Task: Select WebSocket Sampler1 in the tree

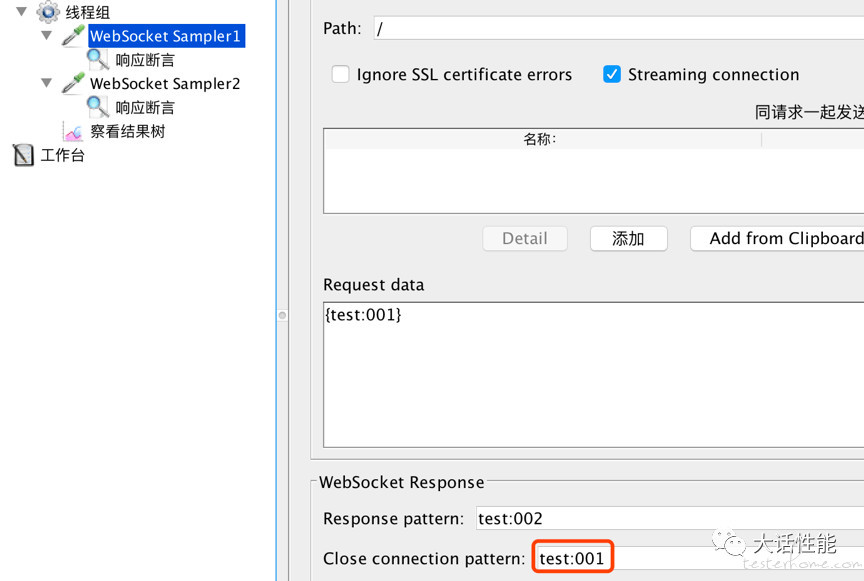Action: pyautogui.click(x=166, y=36)
